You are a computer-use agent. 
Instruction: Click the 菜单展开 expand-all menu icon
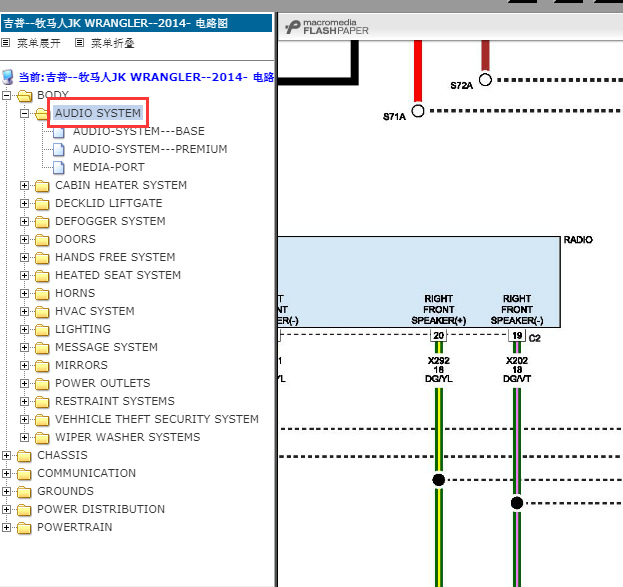pos(6,43)
